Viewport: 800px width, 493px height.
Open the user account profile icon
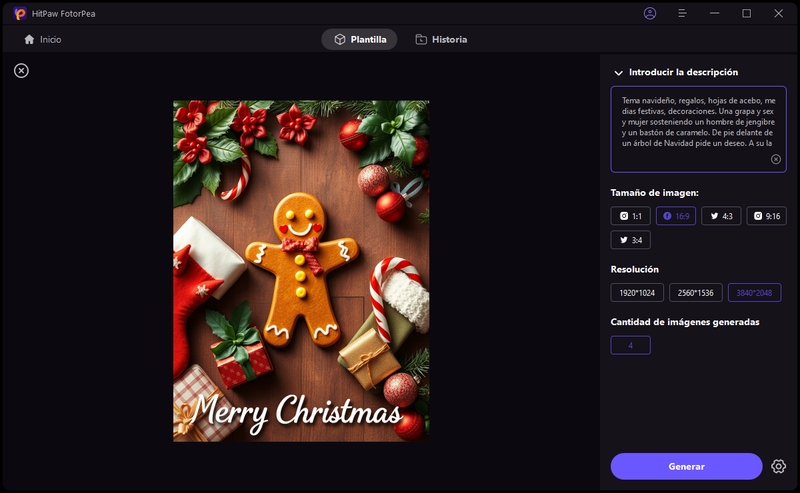(x=651, y=13)
